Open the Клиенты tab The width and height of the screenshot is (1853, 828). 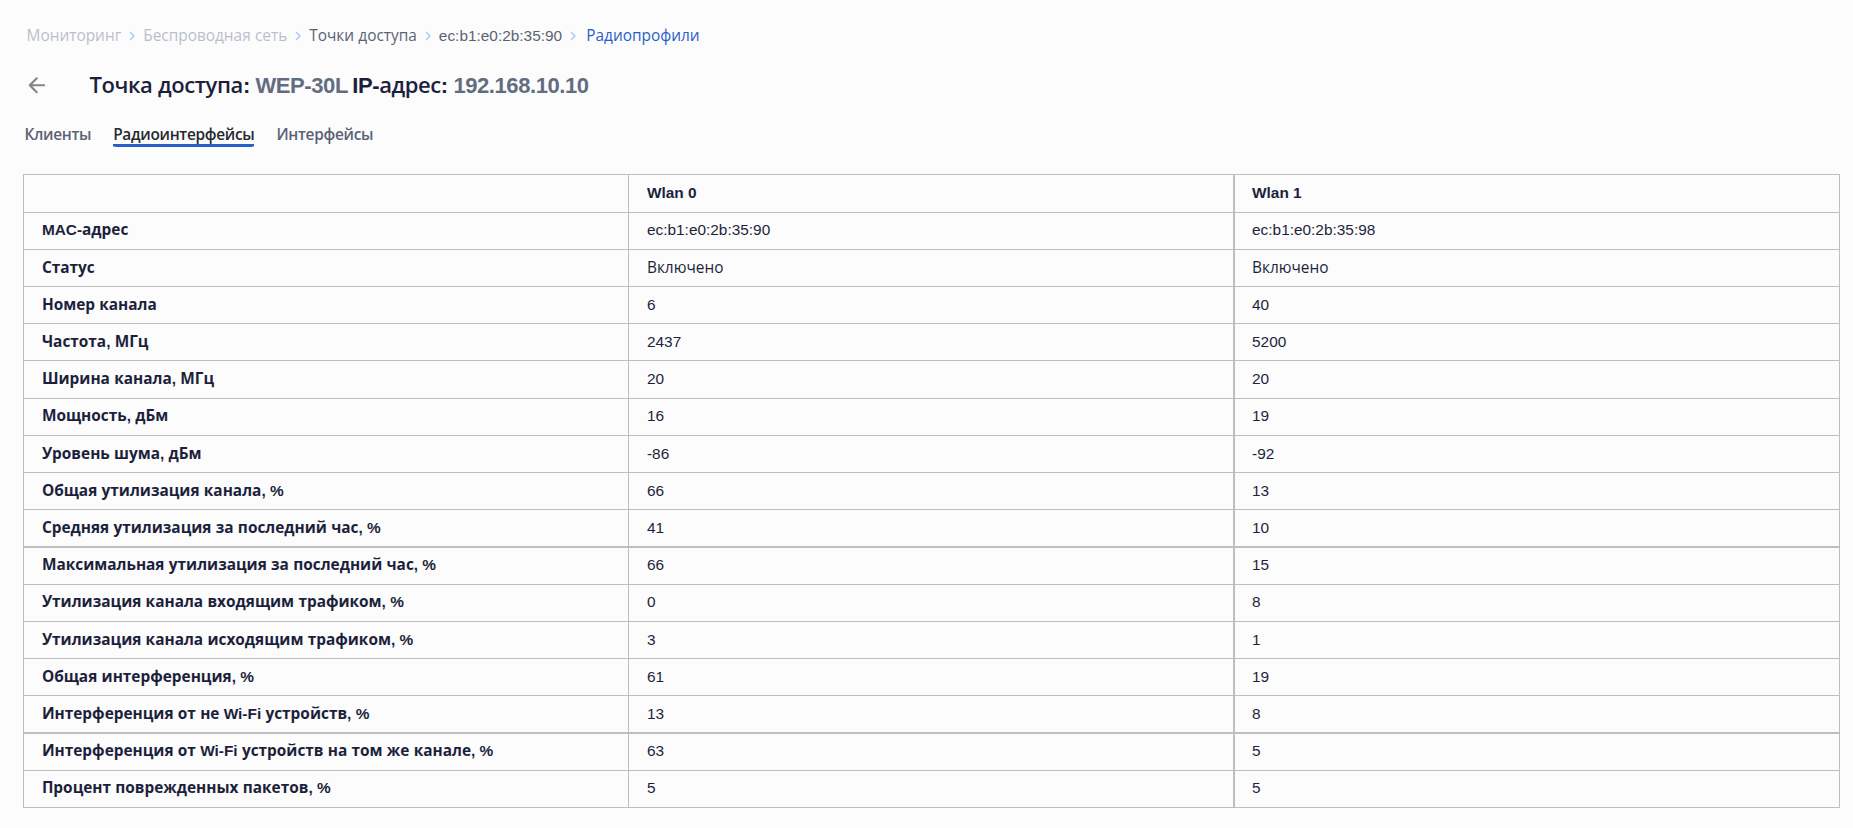pyautogui.click(x=58, y=134)
